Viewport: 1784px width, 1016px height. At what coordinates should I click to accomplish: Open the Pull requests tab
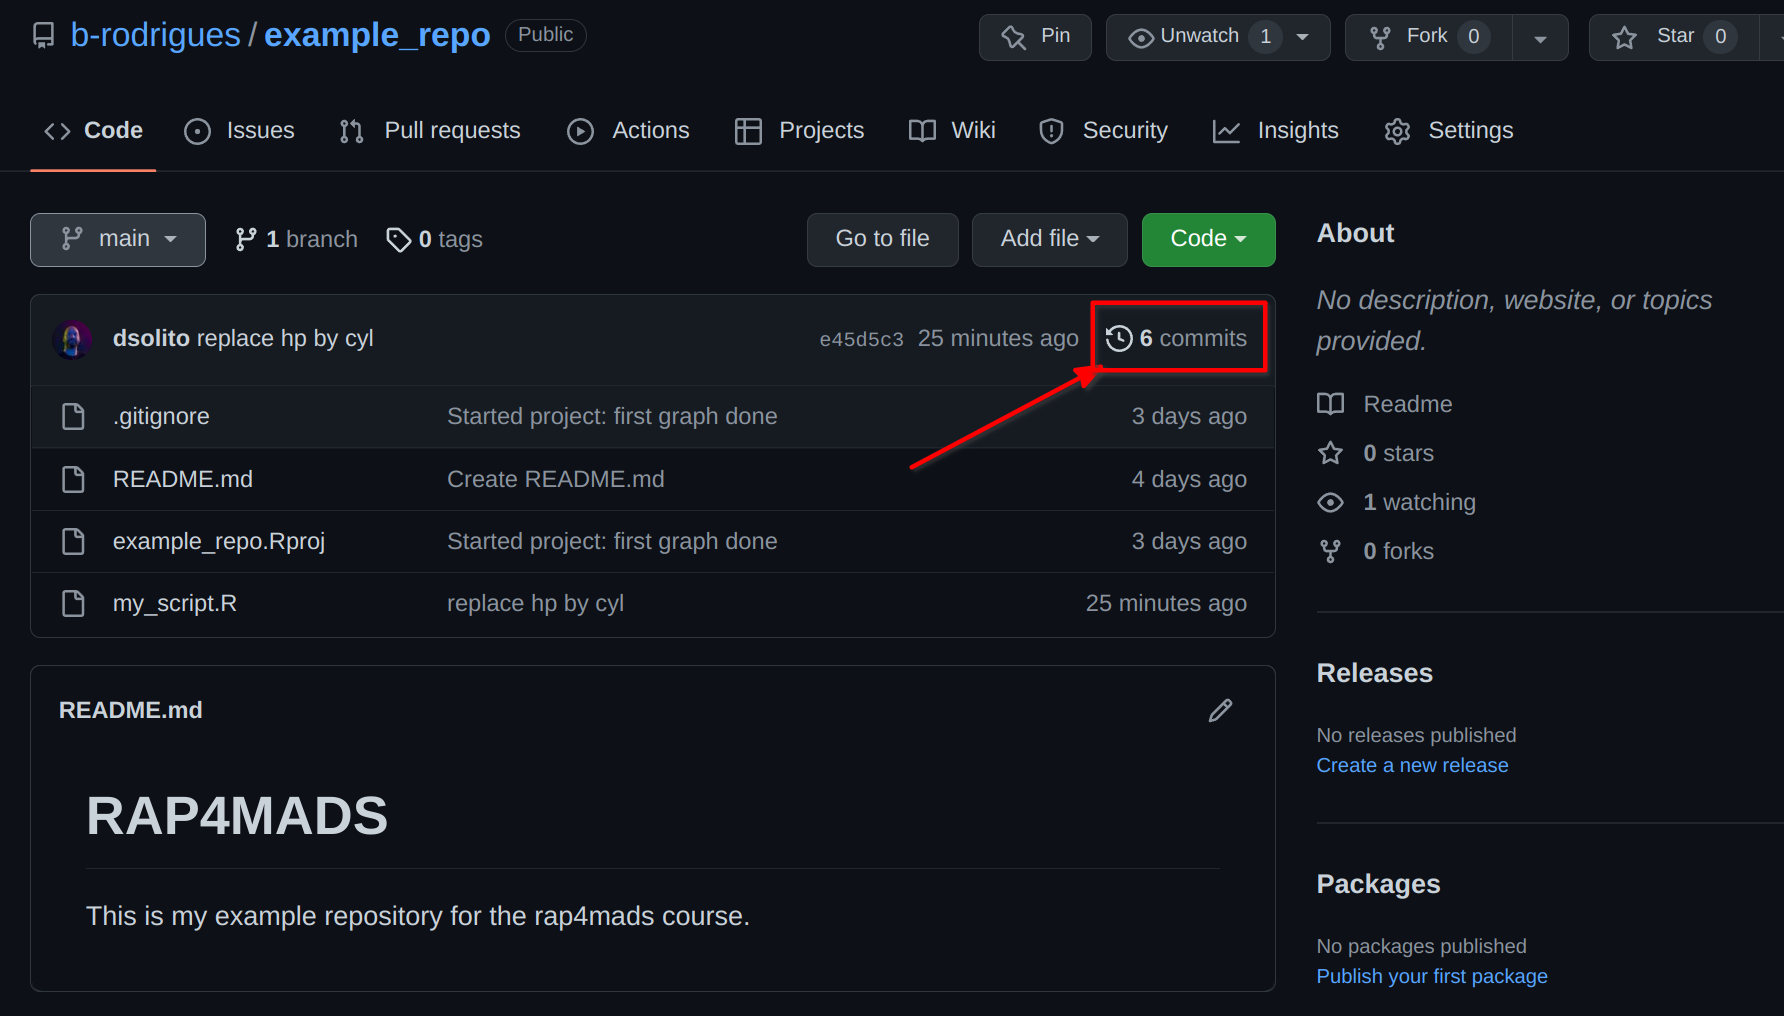[x=430, y=131]
